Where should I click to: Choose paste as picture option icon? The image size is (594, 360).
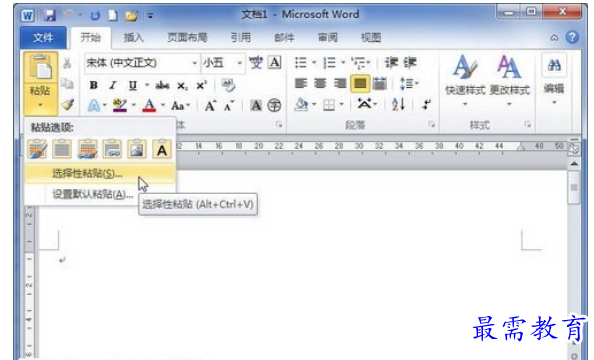pyautogui.click(x=137, y=149)
